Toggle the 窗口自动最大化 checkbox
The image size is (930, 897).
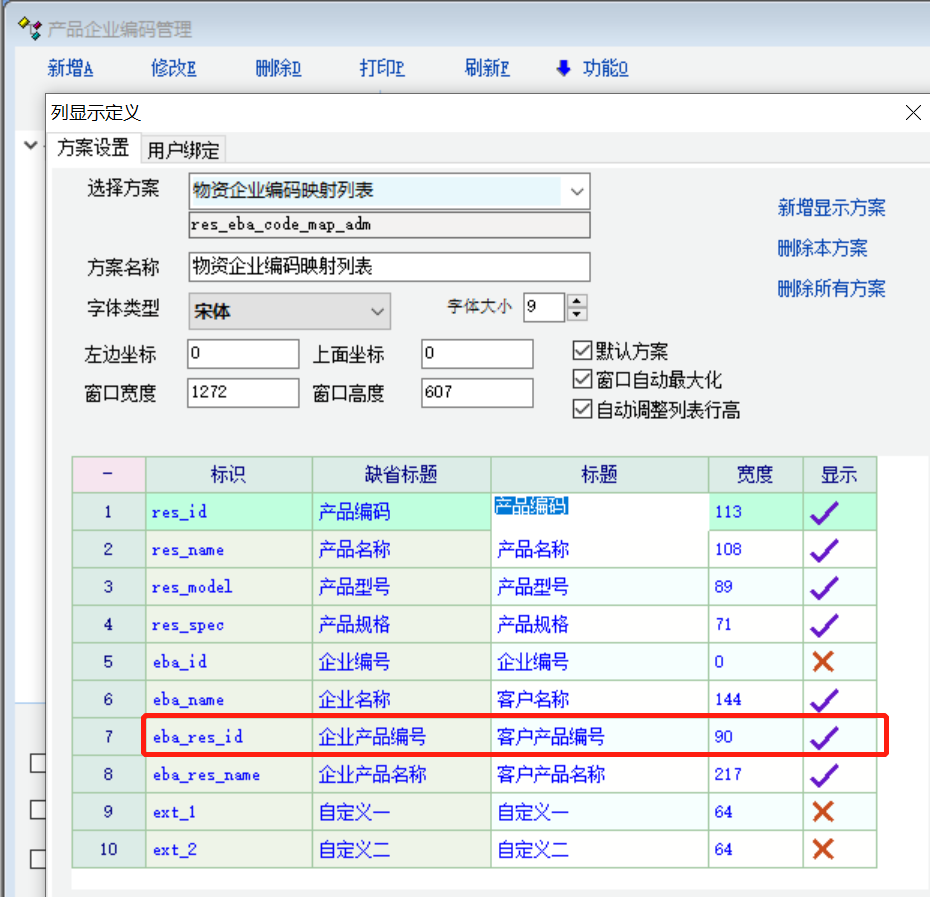click(581, 380)
